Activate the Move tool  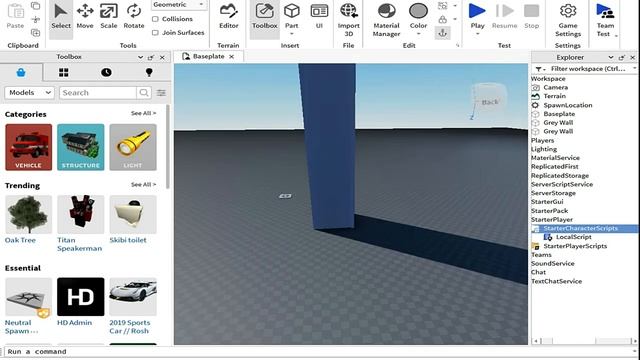tap(85, 16)
